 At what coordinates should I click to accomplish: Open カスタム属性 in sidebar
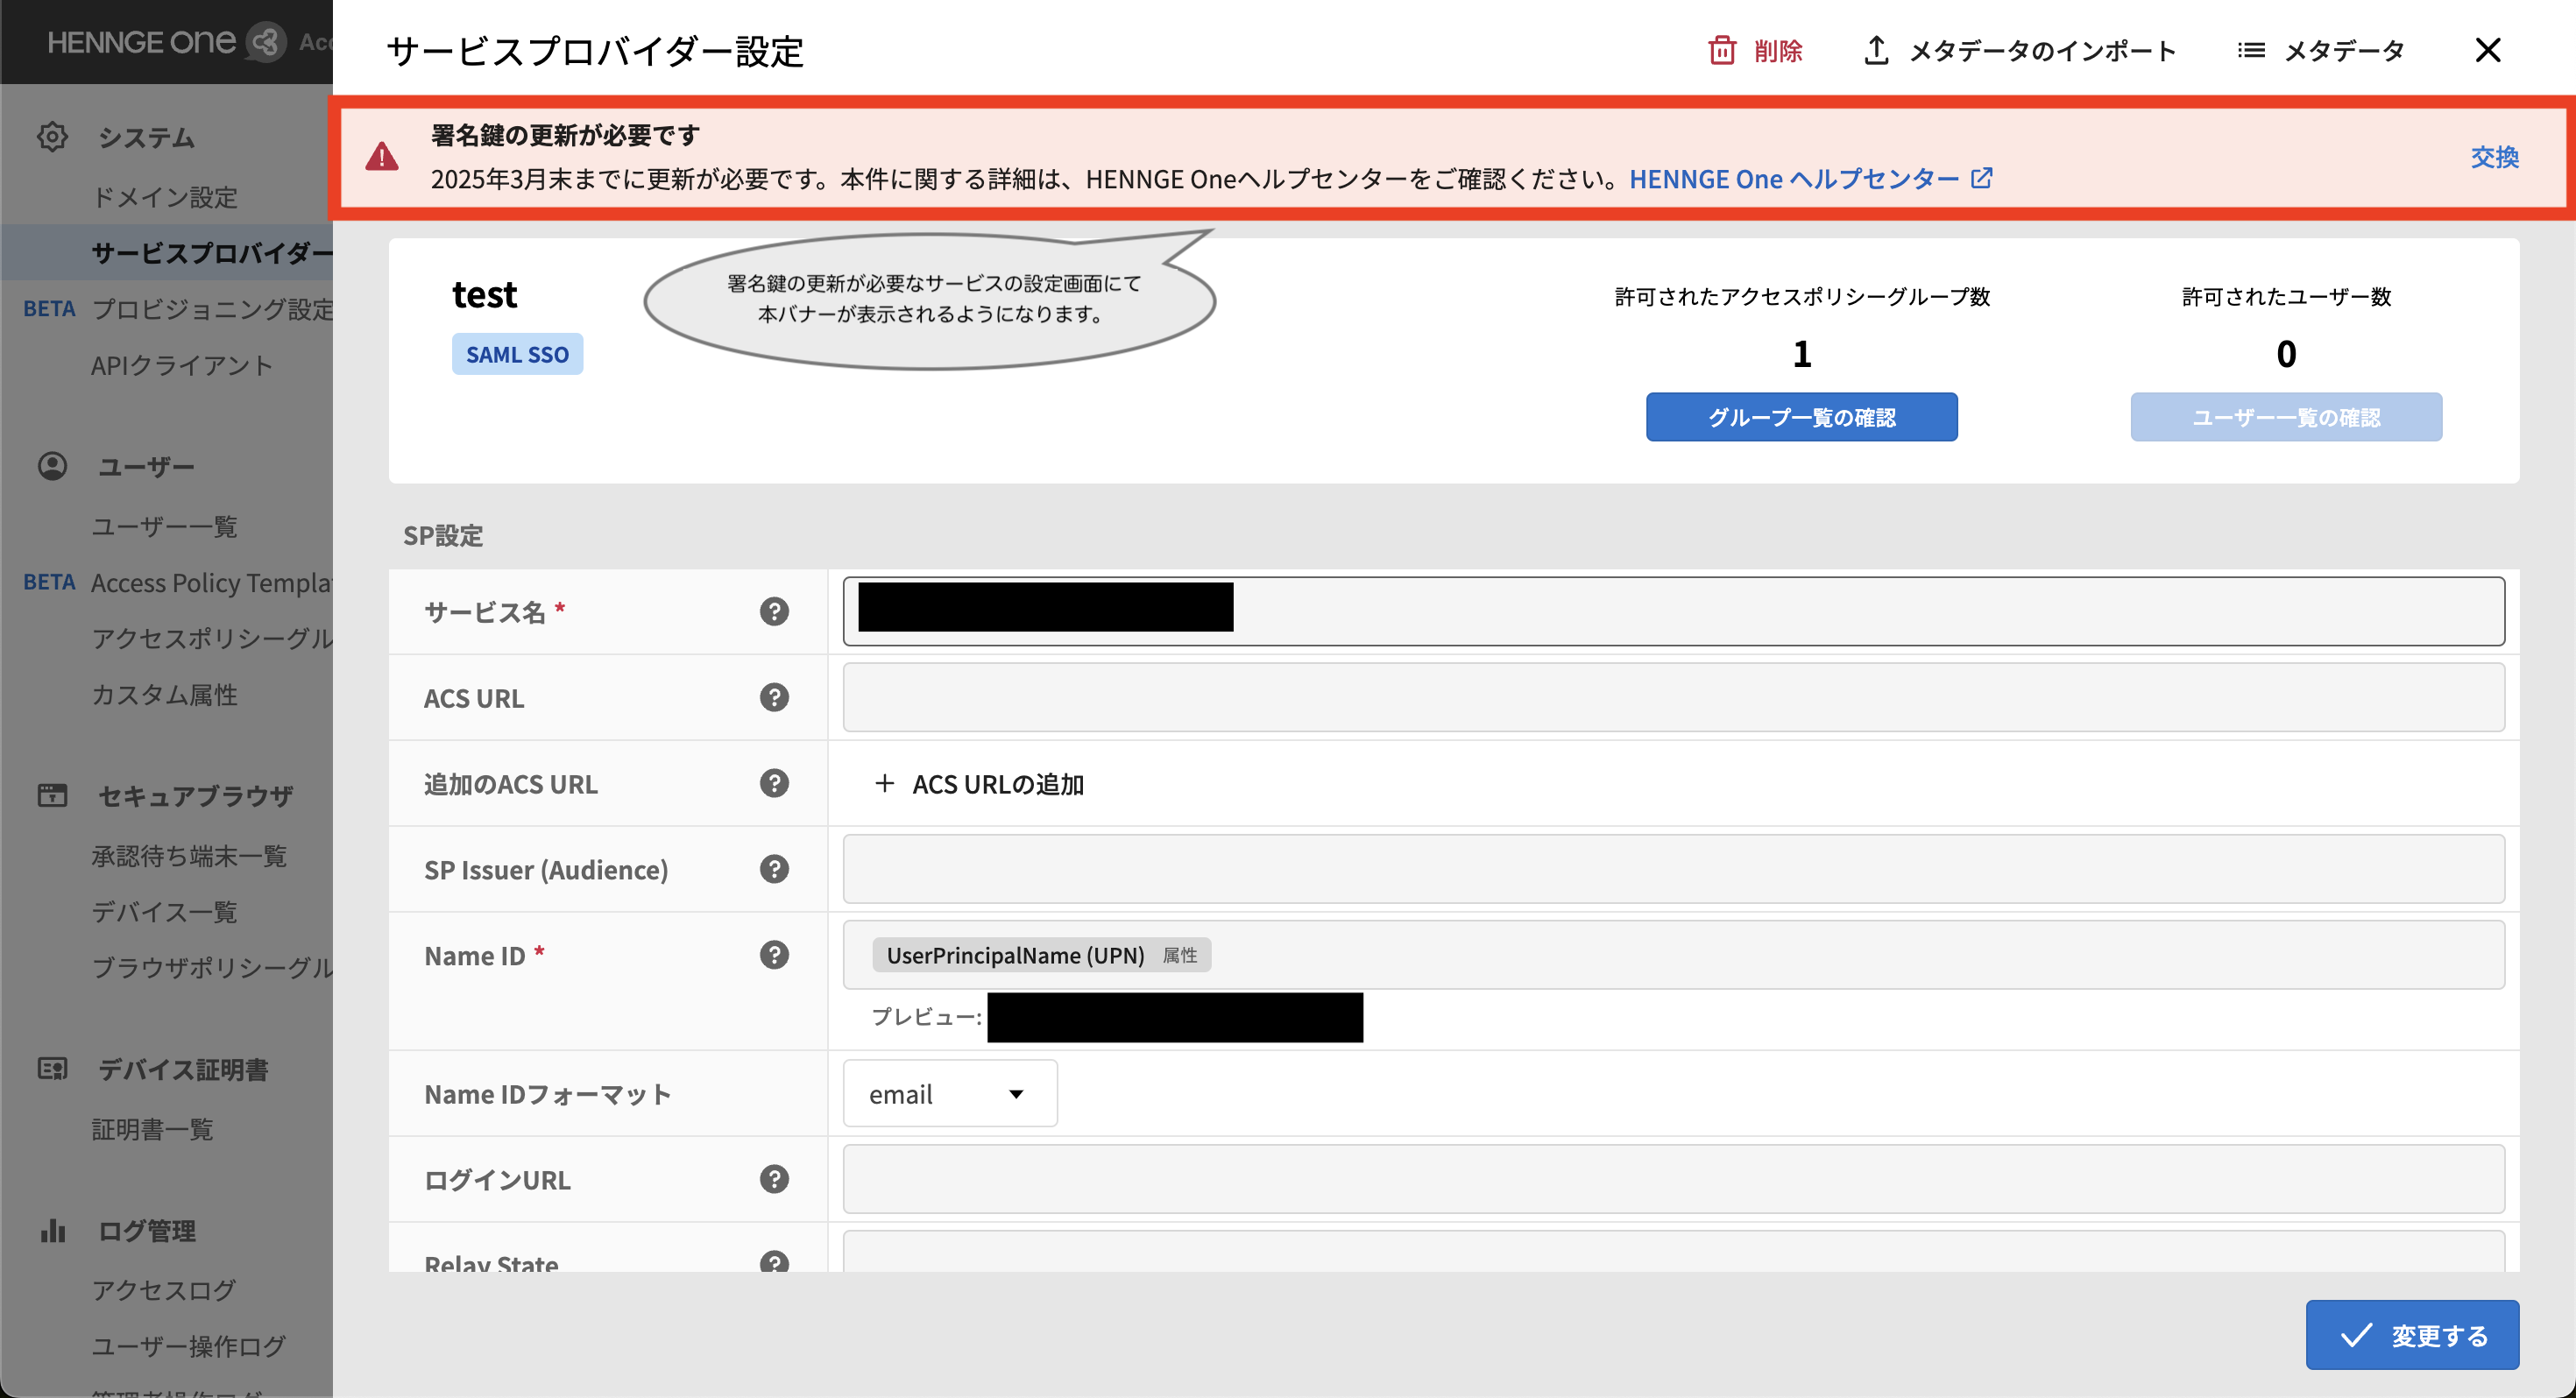click(x=165, y=694)
